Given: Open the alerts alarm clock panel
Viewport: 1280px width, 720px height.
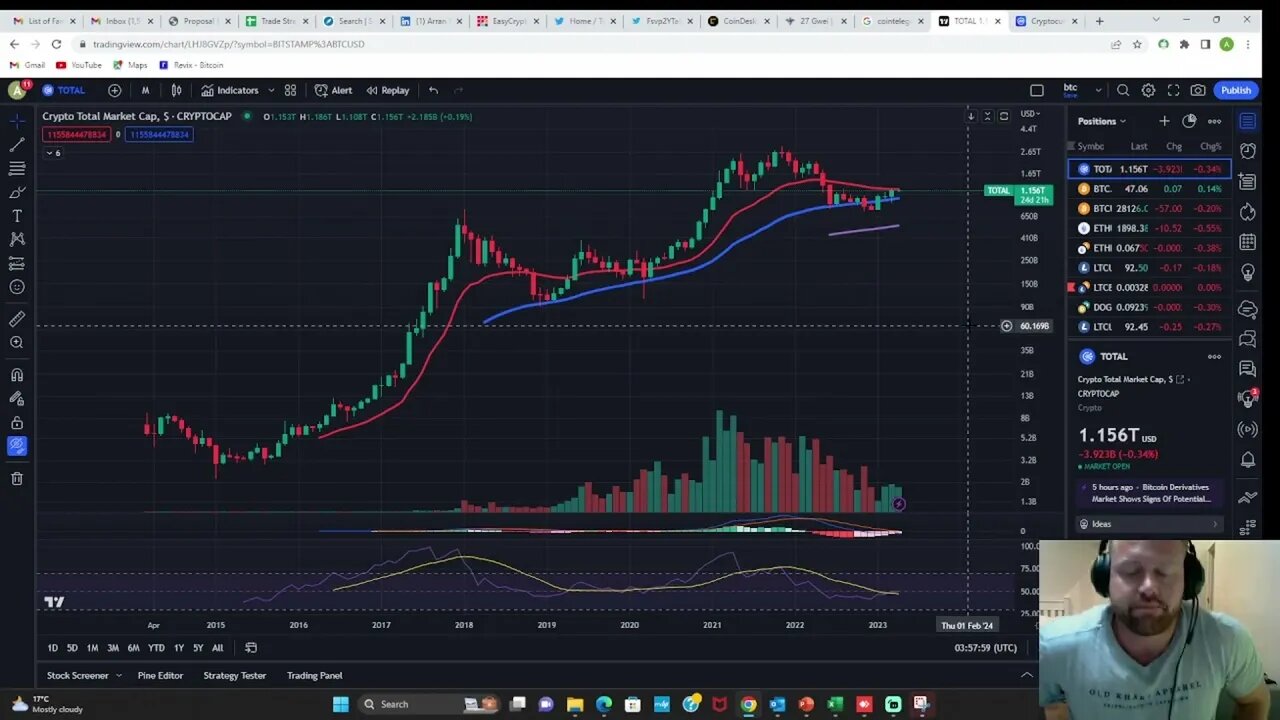Looking at the screenshot, I should pyautogui.click(x=1247, y=151).
